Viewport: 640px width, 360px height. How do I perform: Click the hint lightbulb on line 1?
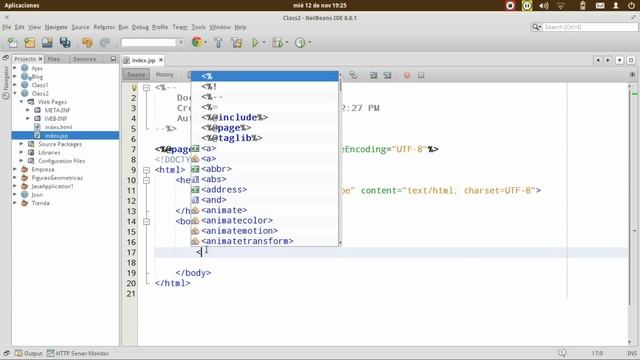(x=134, y=87)
